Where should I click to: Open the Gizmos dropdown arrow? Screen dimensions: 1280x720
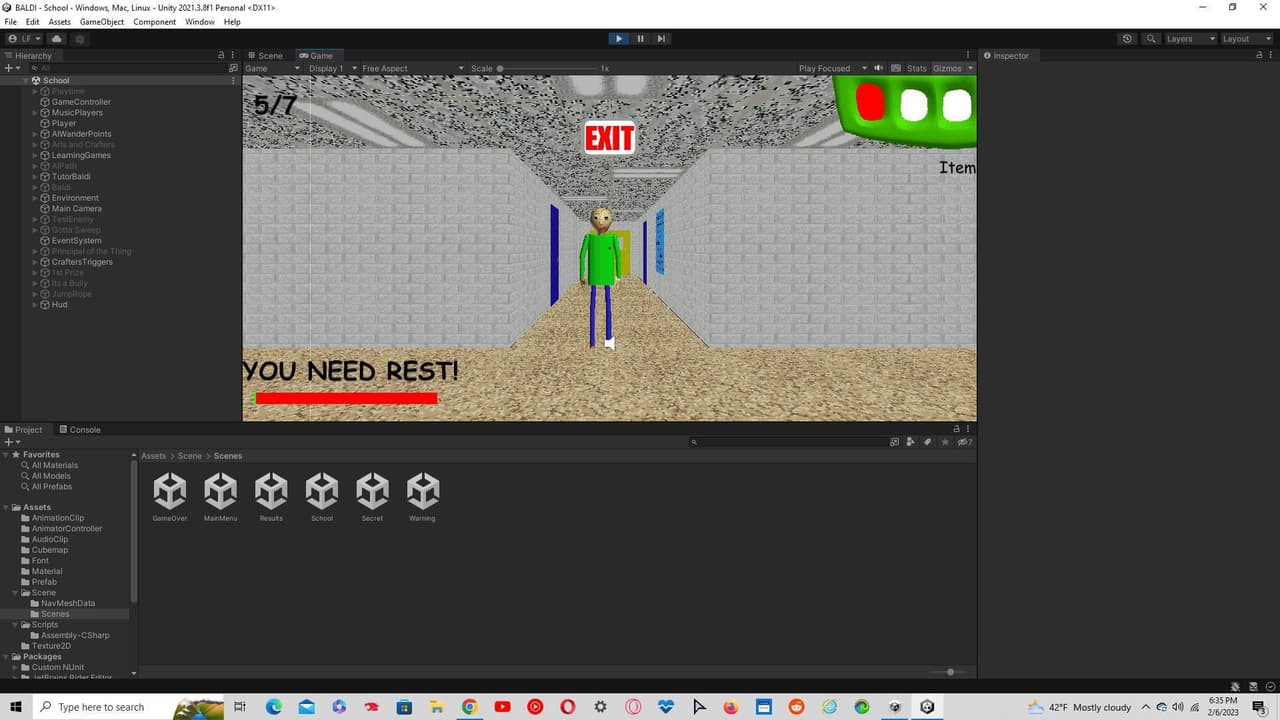pos(970,69)
